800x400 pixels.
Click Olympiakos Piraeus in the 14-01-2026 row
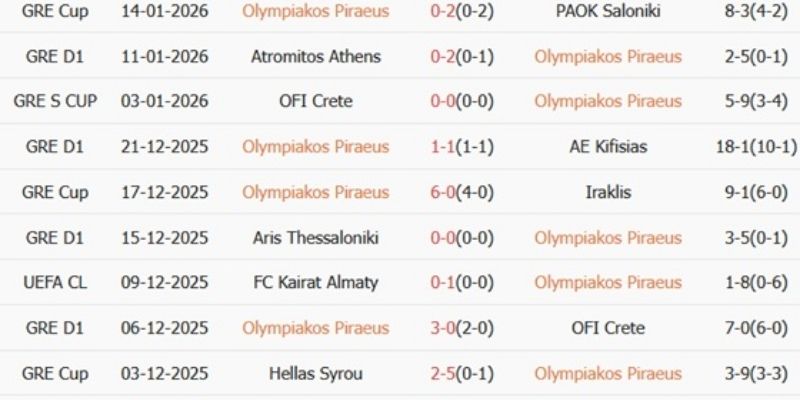click(316, 11)
